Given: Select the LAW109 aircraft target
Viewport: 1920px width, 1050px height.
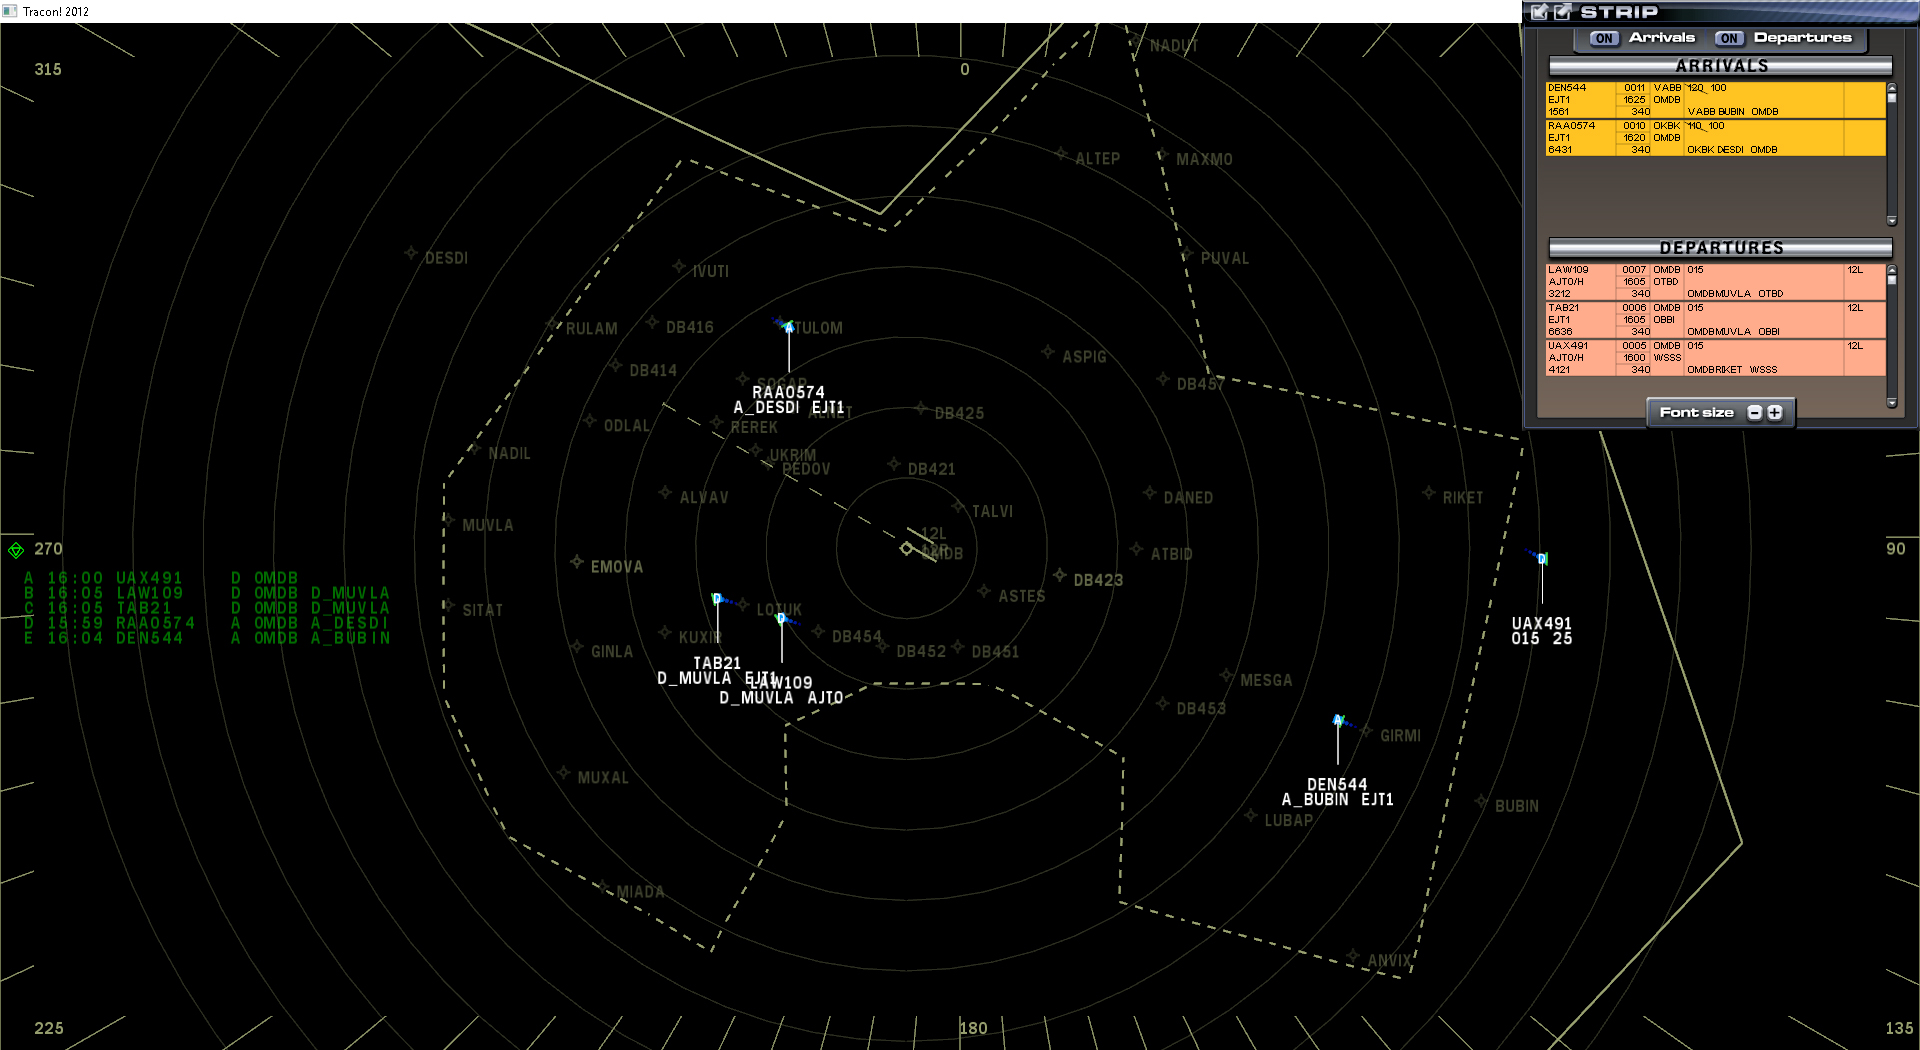Looking at the screenshot, I should tap(781, 619).
